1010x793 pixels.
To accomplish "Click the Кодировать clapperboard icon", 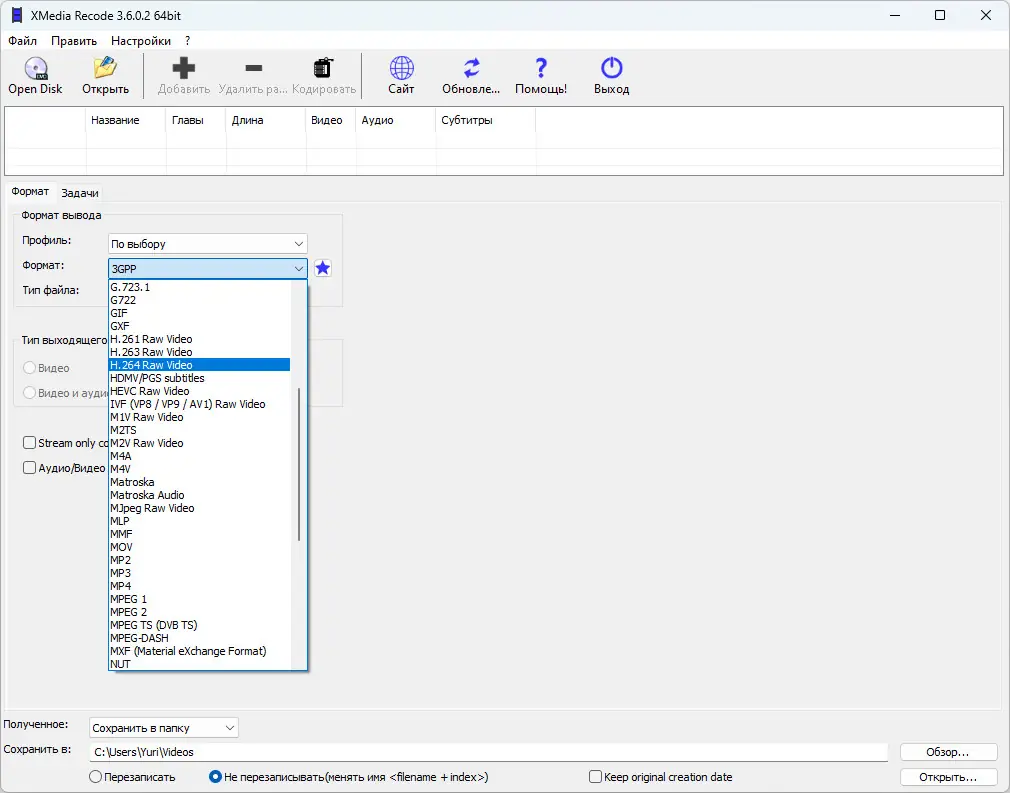I will 323,68.
